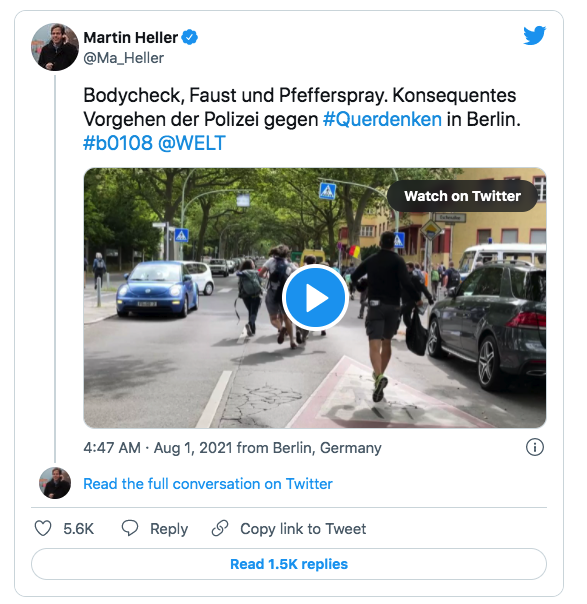587x604 pixels.
Task: Open the @WELT mention
Action: coord(191,143)
